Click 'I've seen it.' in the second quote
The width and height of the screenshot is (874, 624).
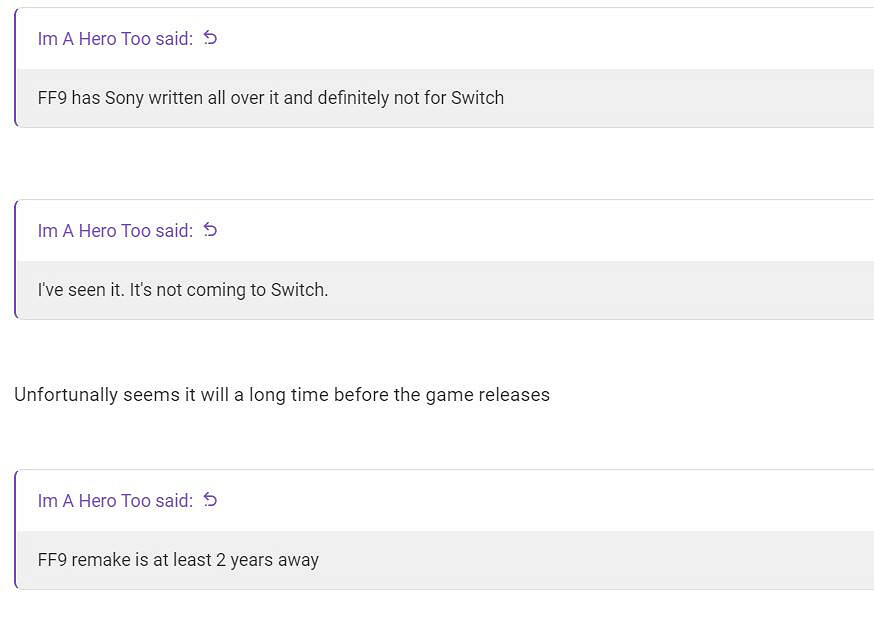point(81,290)
